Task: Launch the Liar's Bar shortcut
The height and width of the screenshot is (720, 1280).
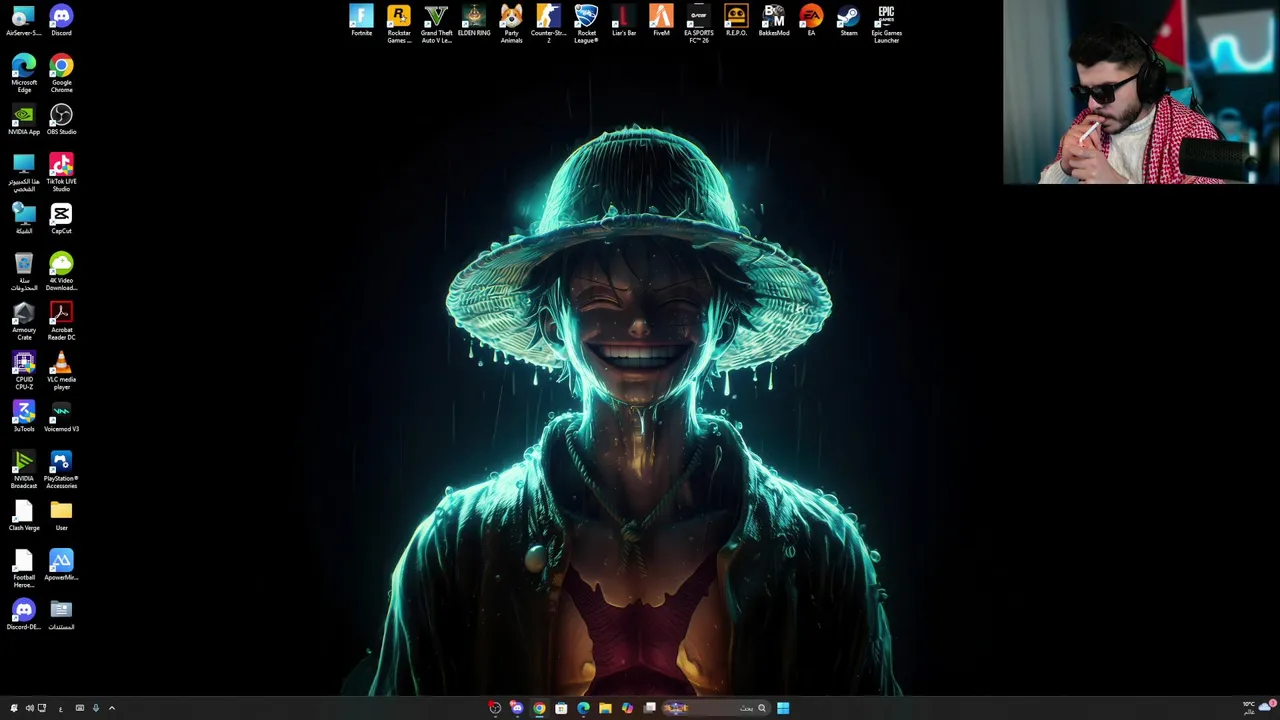Action: pos(624,21)
